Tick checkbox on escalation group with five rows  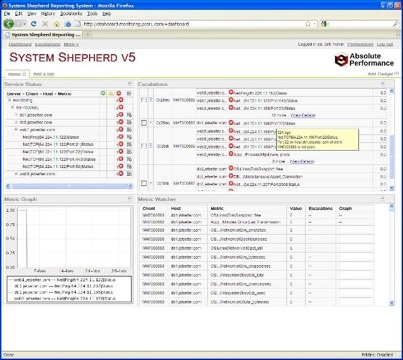(144, 146)
